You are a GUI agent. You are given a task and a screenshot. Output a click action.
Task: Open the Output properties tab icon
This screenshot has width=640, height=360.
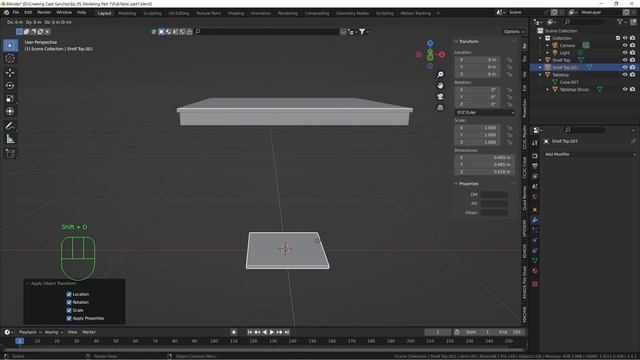pyautogui.click(x=535, y=166)
